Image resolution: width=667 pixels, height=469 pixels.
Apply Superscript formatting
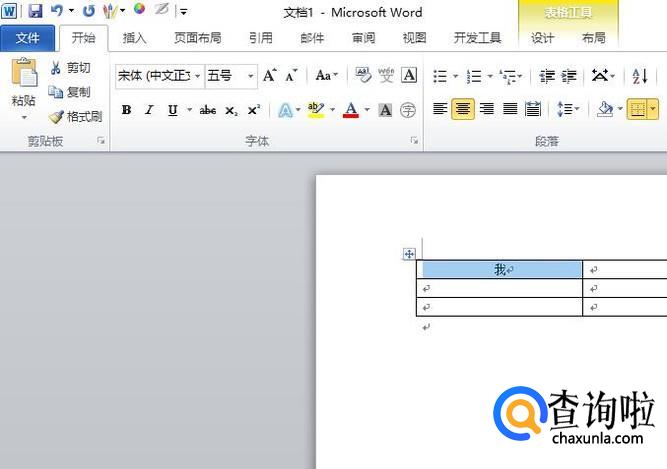click(254, 110)
